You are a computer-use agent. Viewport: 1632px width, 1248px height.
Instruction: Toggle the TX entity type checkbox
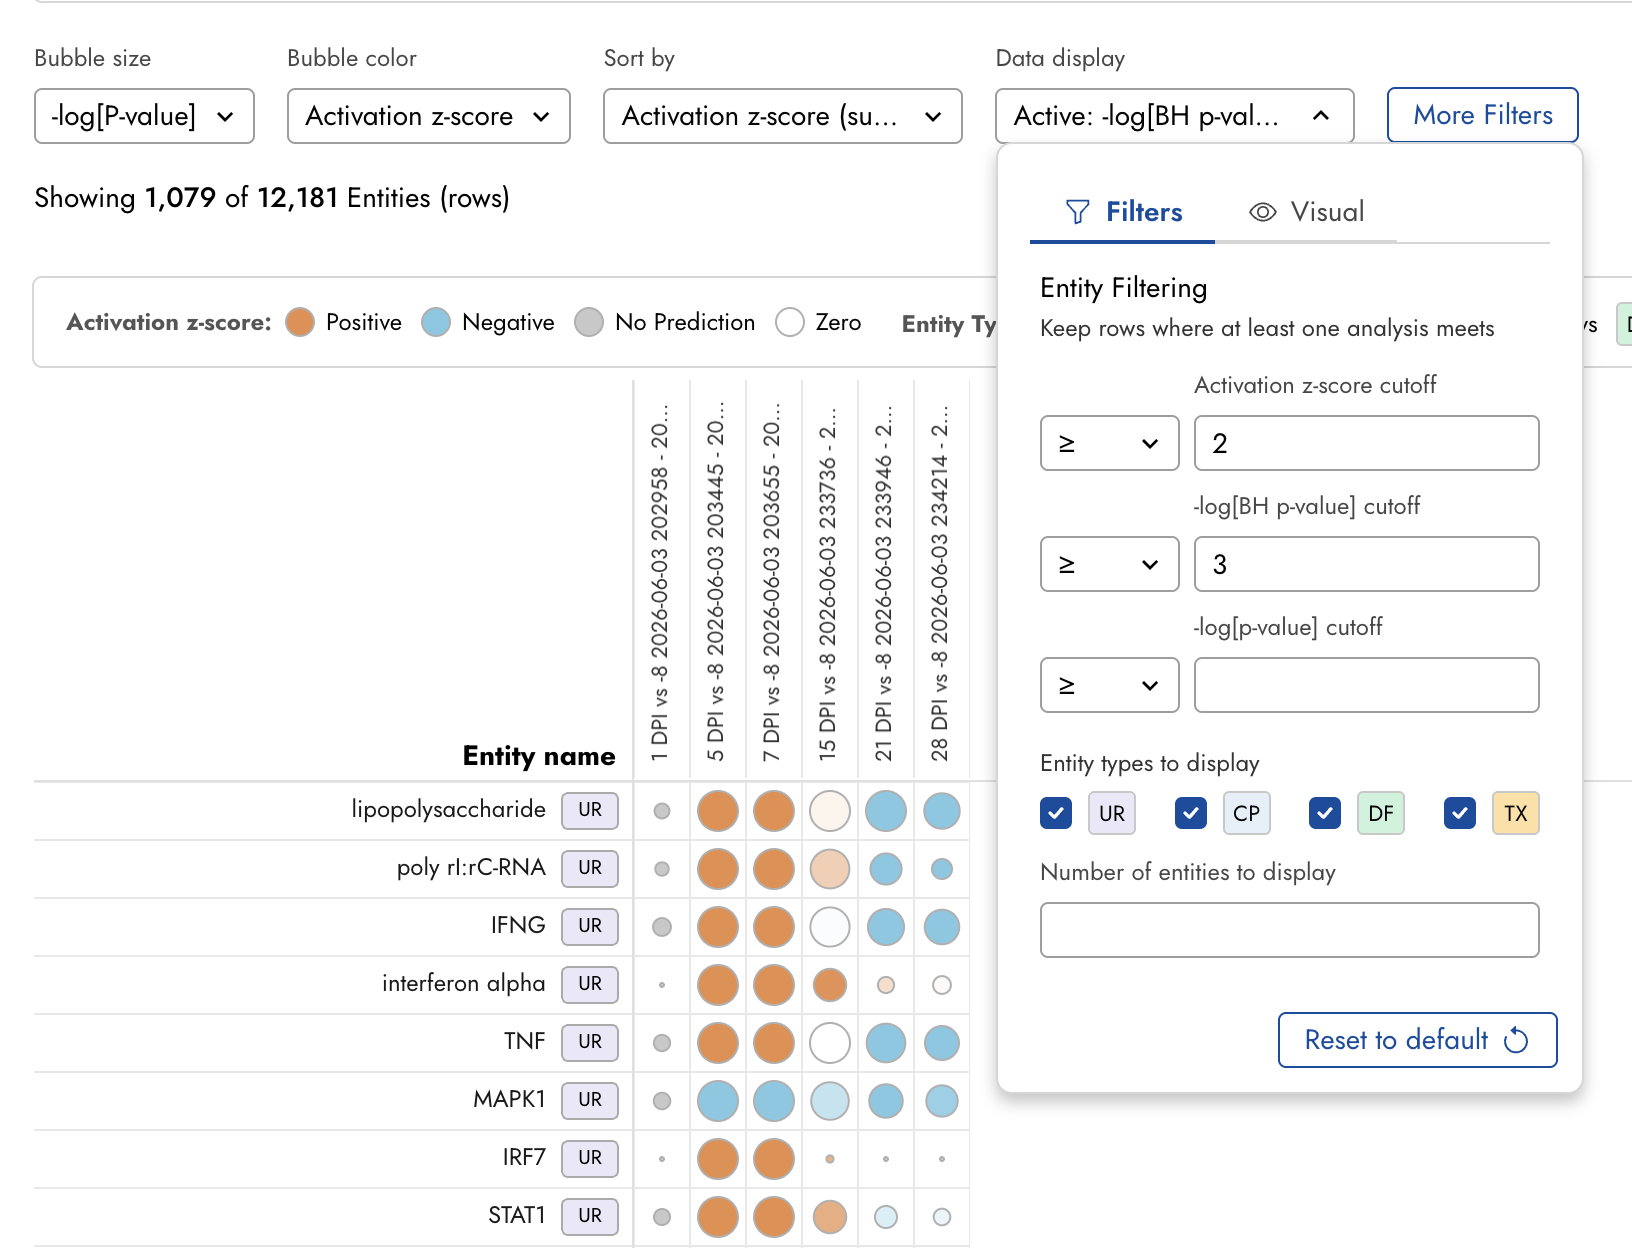1460,813
